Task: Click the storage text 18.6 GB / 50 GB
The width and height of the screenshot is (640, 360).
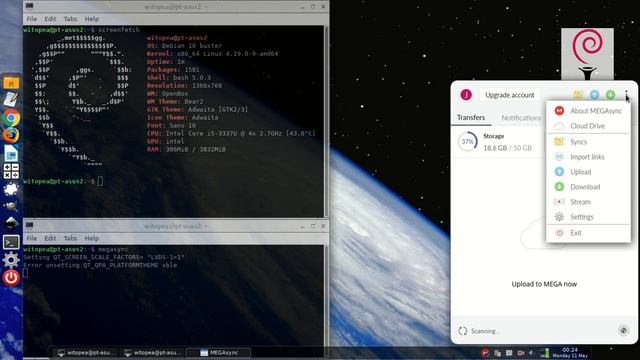Action: click(507, 148)
